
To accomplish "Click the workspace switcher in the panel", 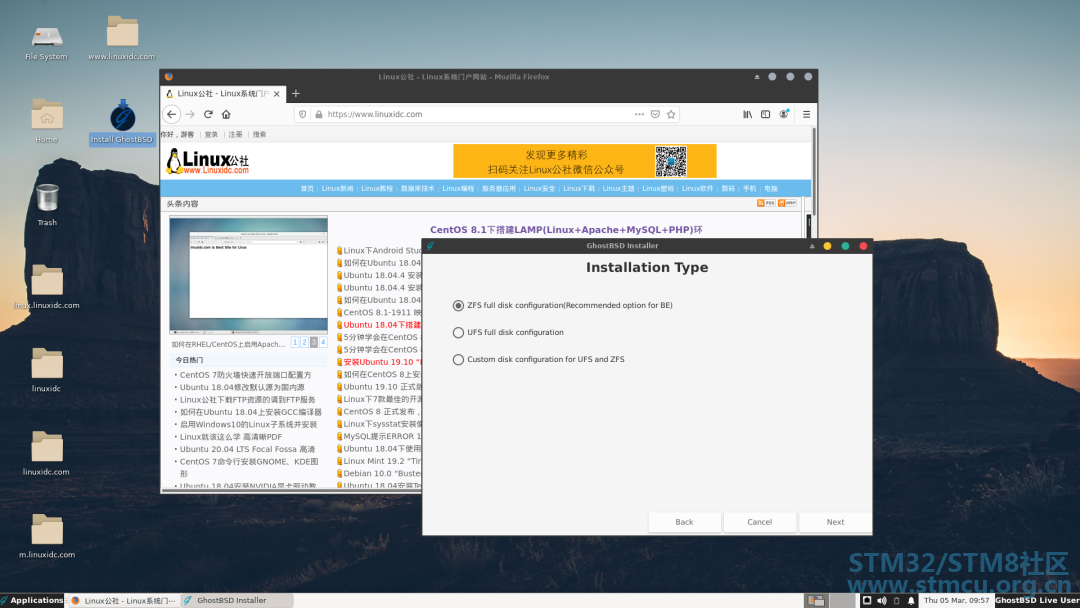I will tap(829, 600).
